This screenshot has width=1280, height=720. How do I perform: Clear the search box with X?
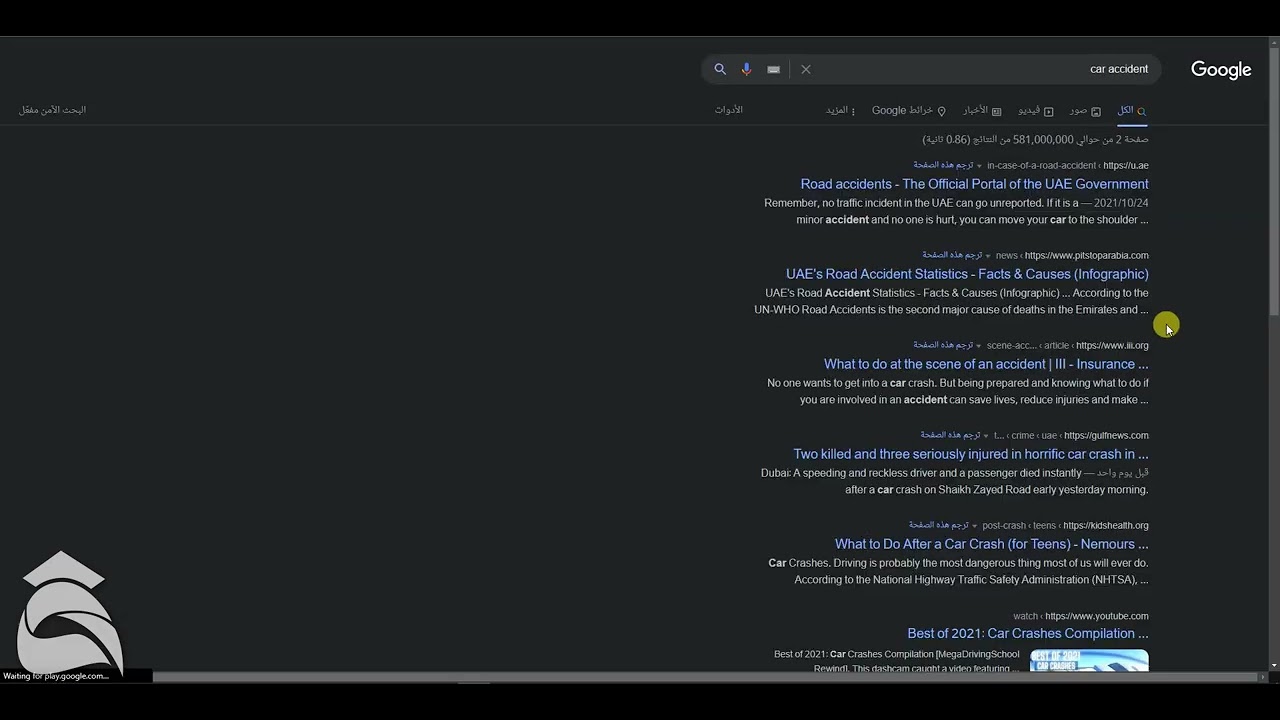[806, 69]
